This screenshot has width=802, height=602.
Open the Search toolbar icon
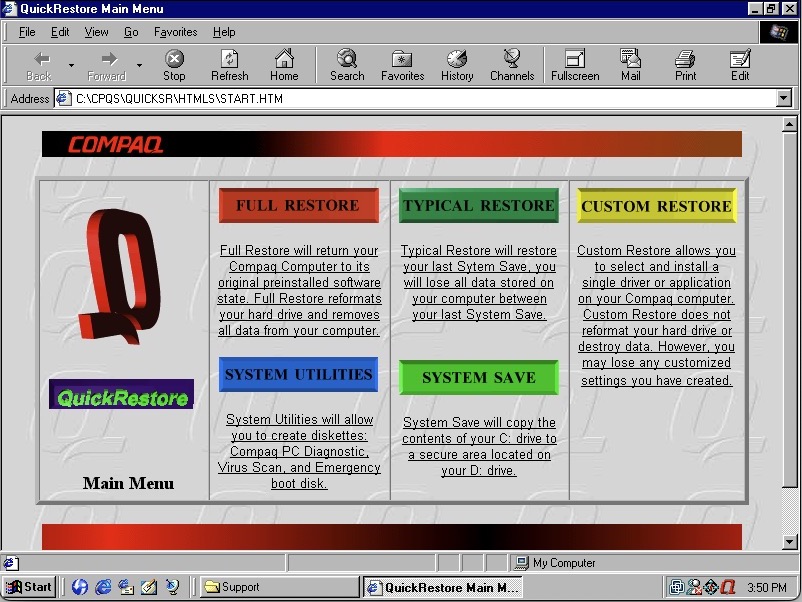tap(347, 65)
